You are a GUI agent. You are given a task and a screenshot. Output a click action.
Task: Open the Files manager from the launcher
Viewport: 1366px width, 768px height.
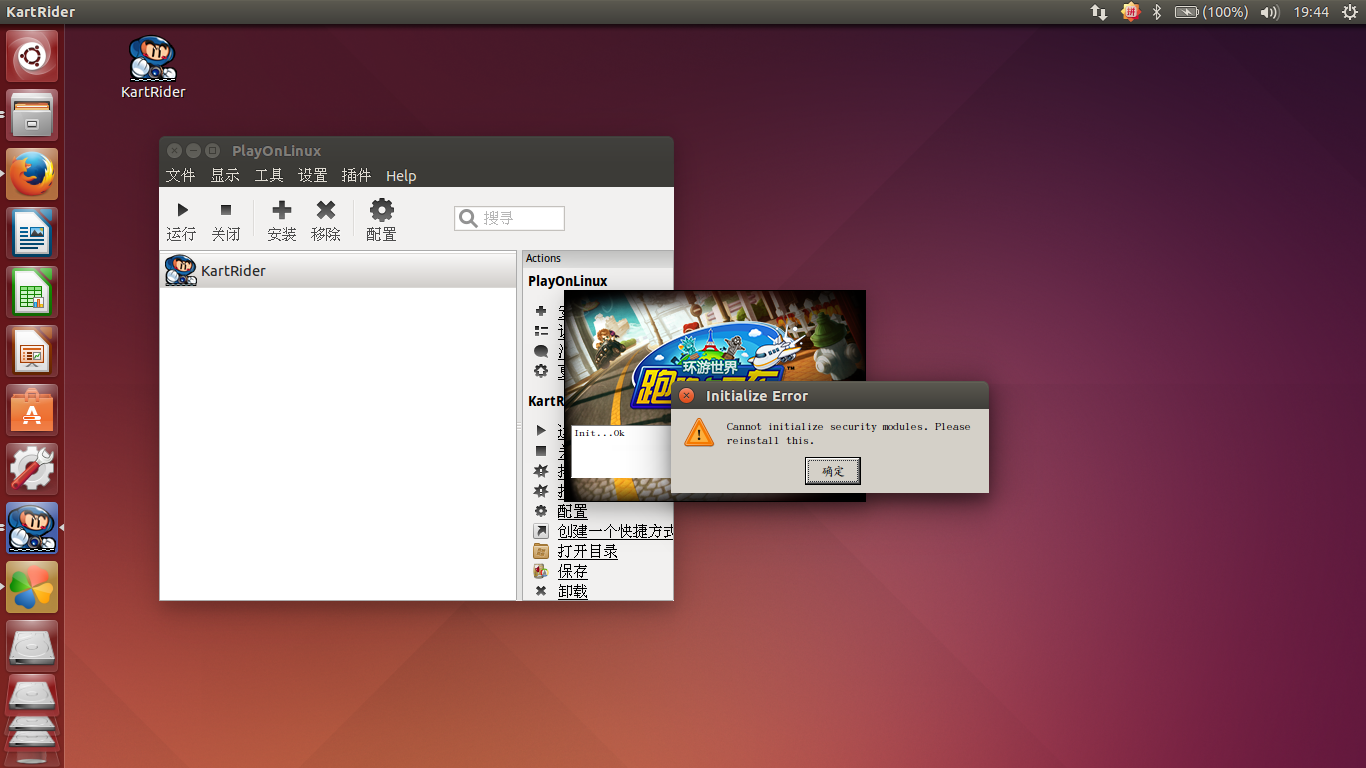tap(32, 115)
